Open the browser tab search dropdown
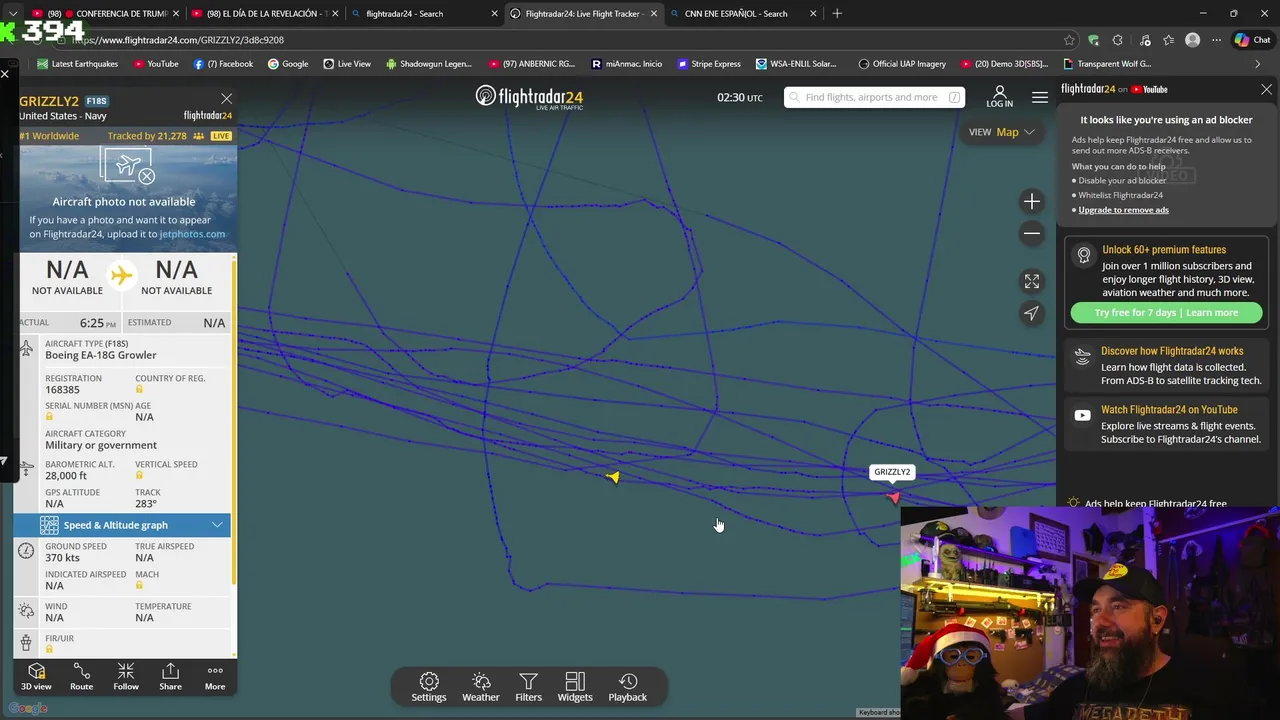Screen dimensions: 1280x720 [13, 14]
